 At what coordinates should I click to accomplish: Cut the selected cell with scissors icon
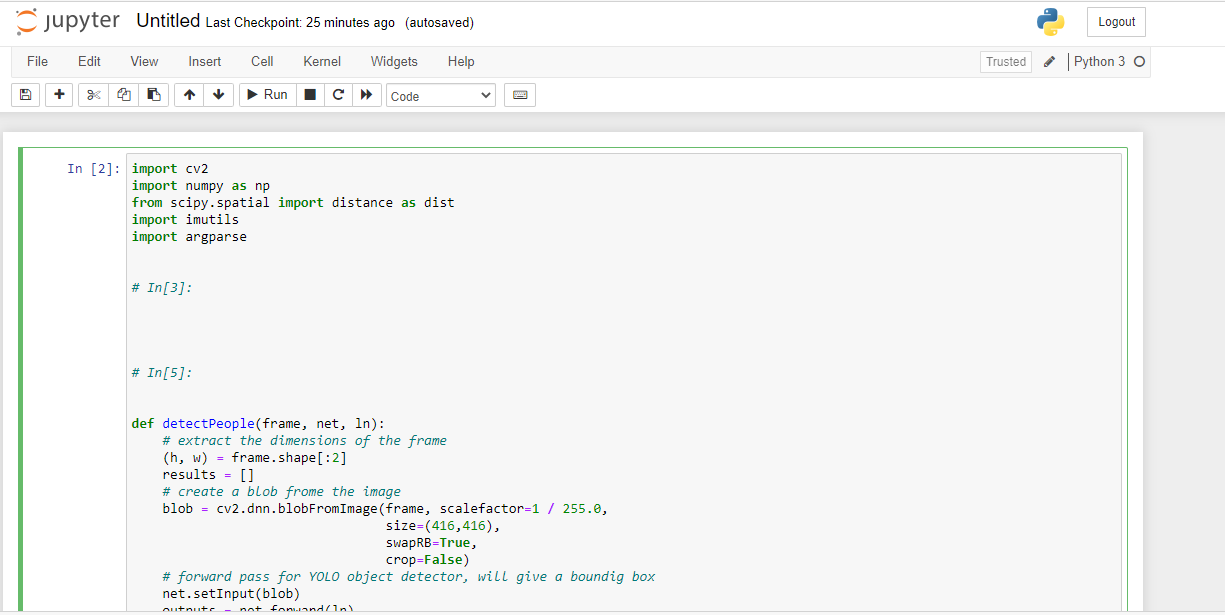[x=93, y=94]
